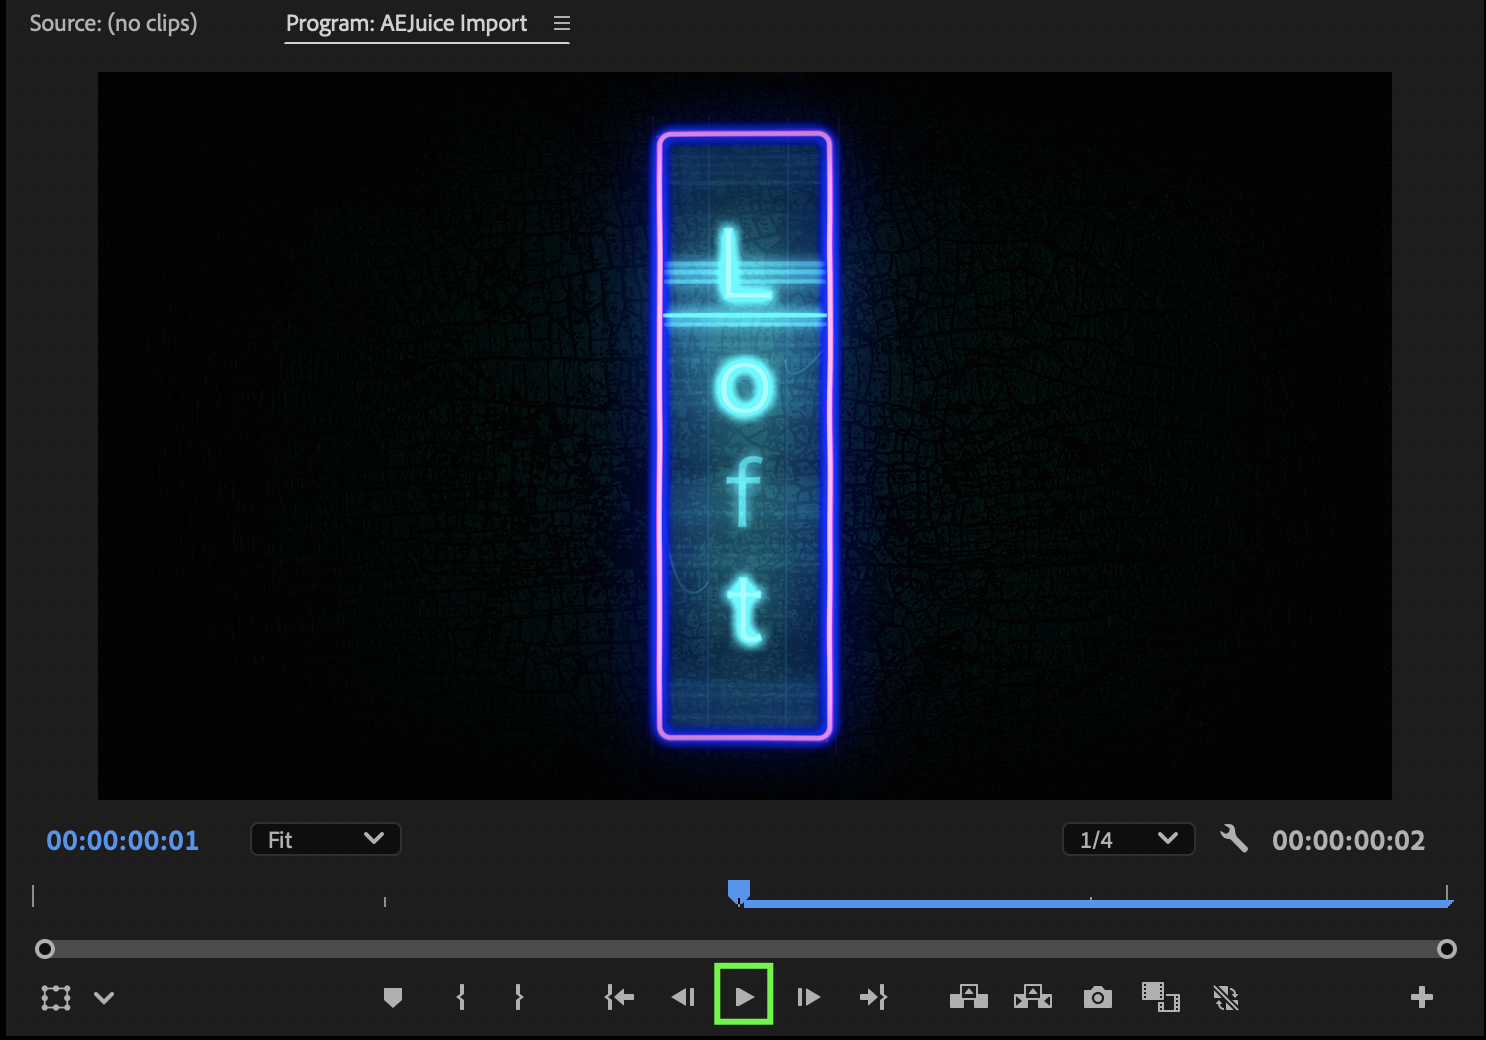Go to In point

619,997
